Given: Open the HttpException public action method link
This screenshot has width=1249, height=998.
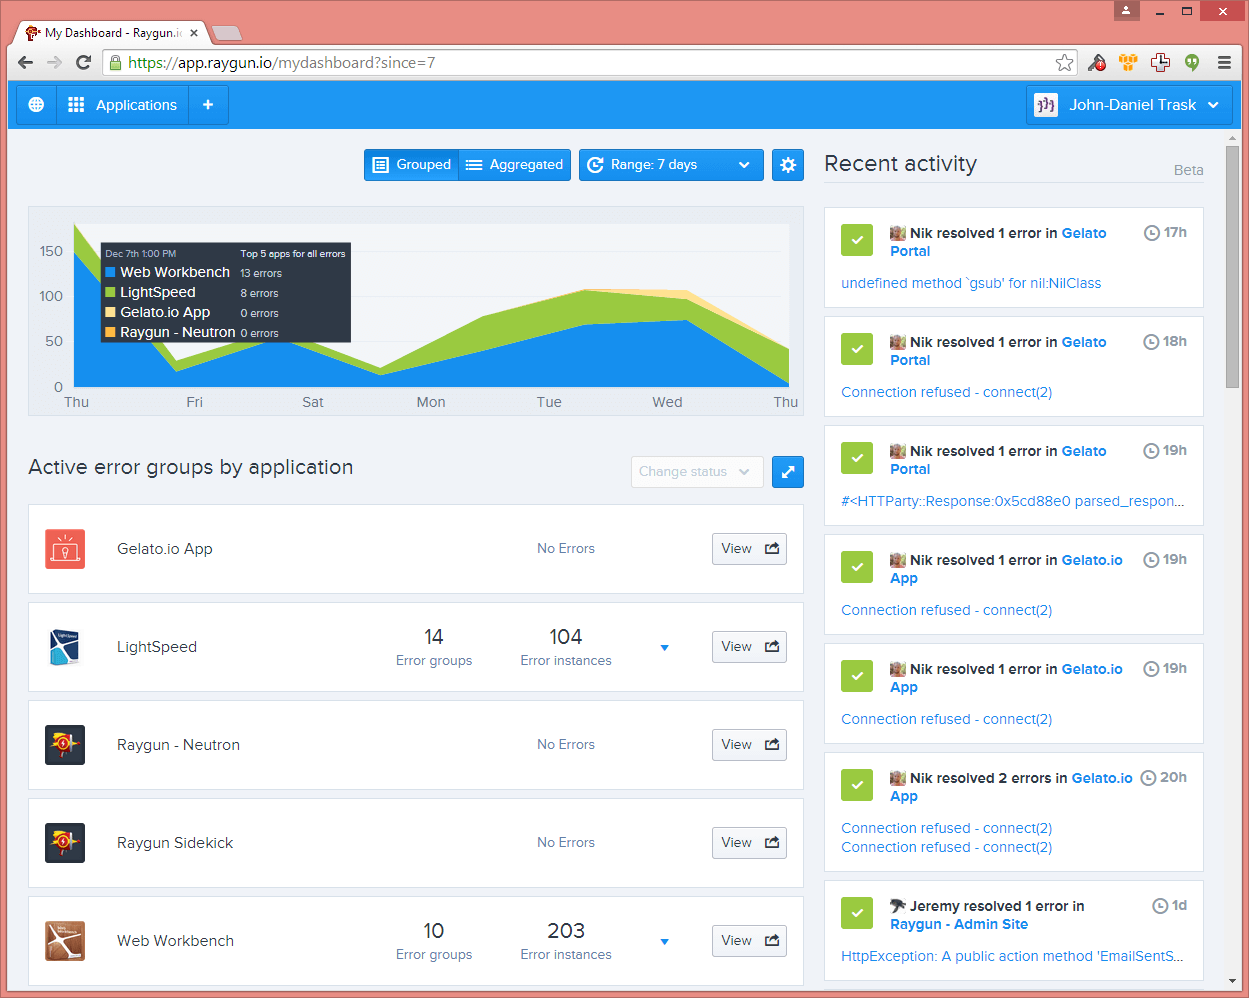Looking at the screenshot, I should point(1012,956).
